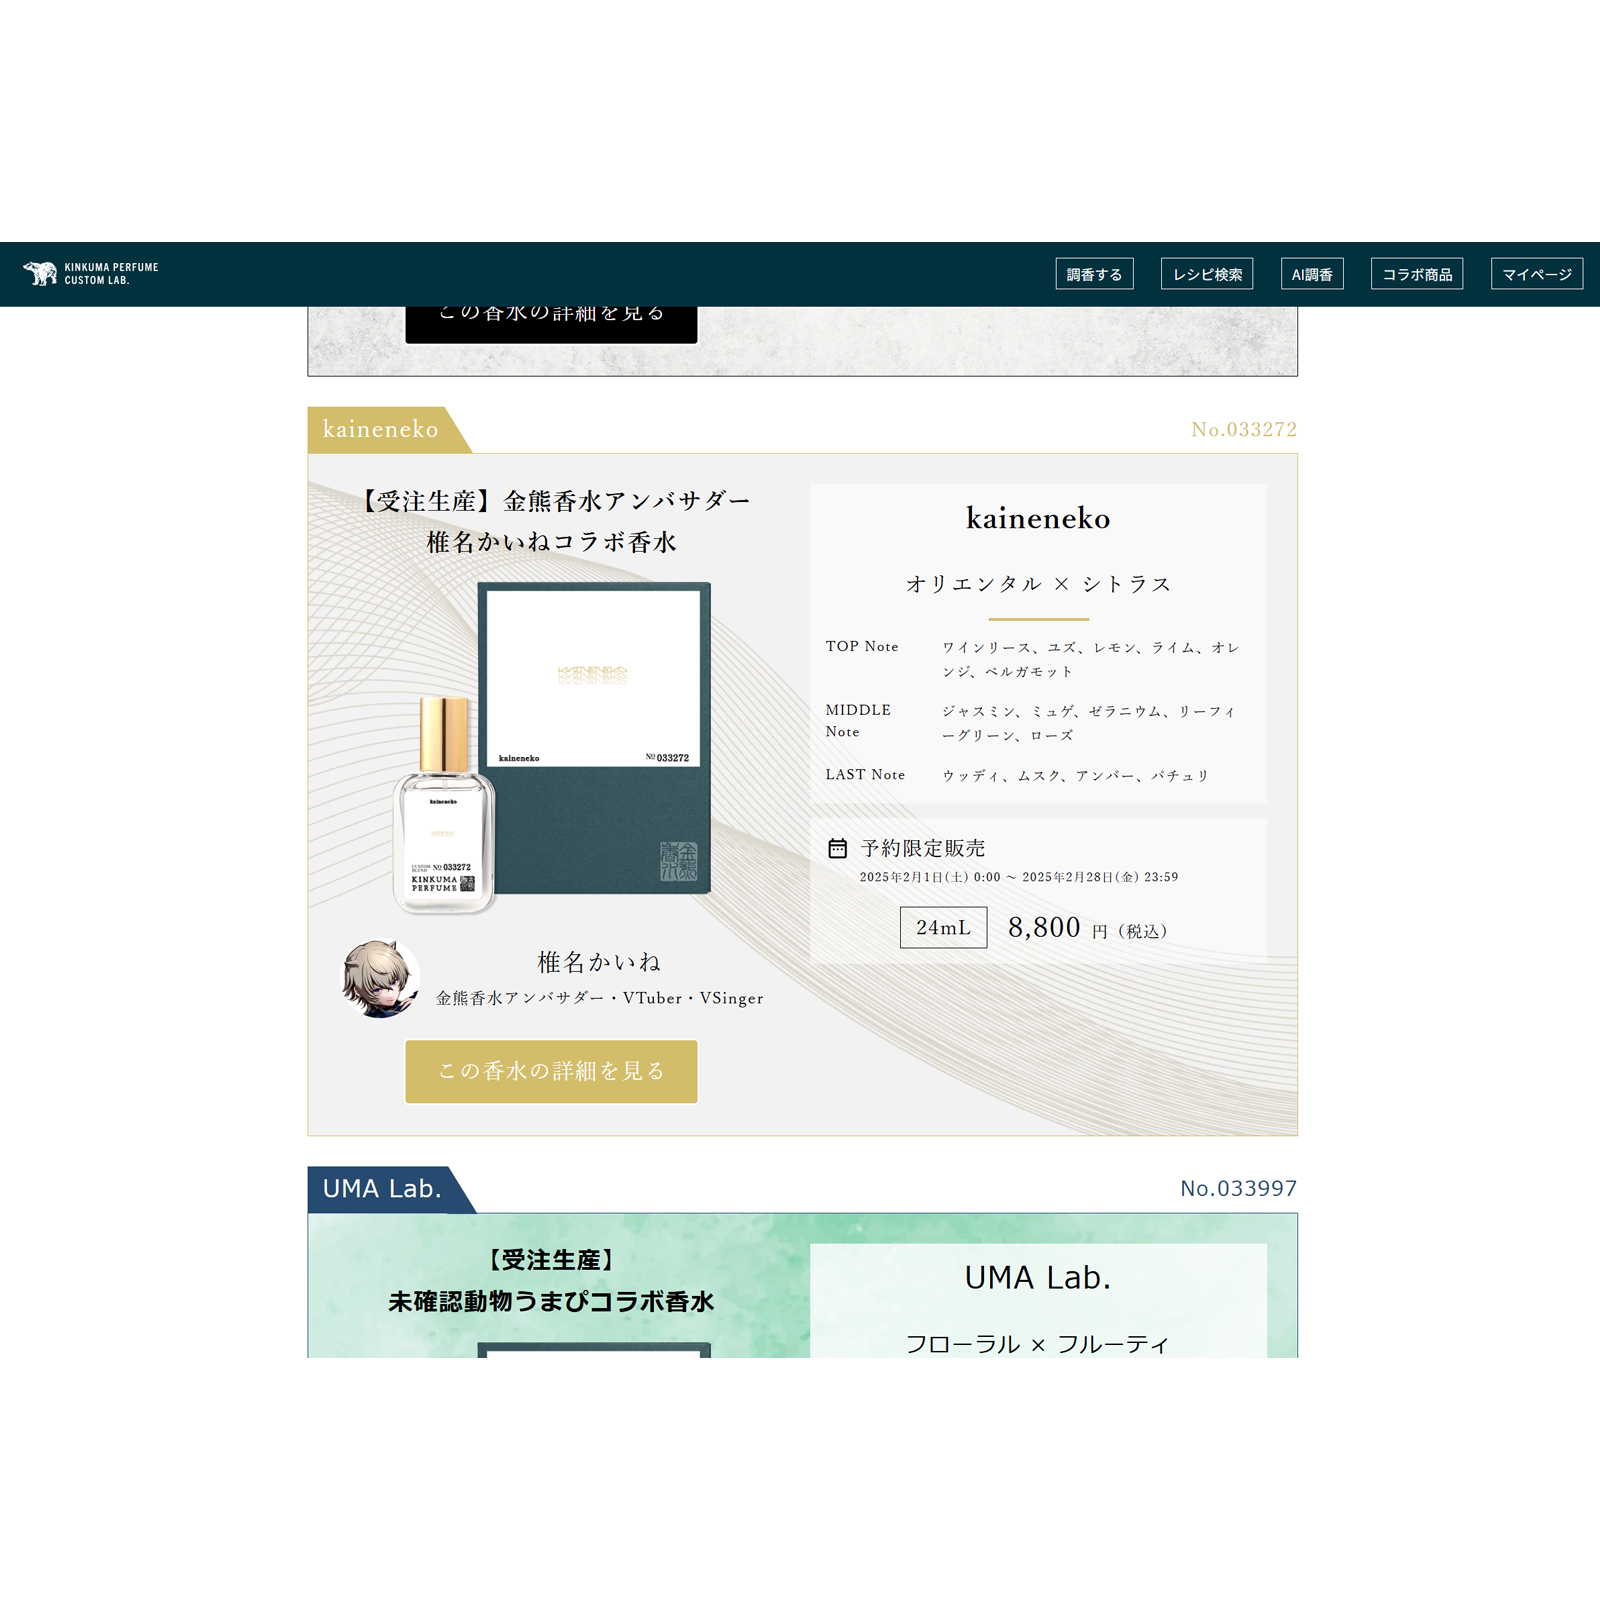
Task: Open the 調香する menu item
Action: tap(1094, 274)
